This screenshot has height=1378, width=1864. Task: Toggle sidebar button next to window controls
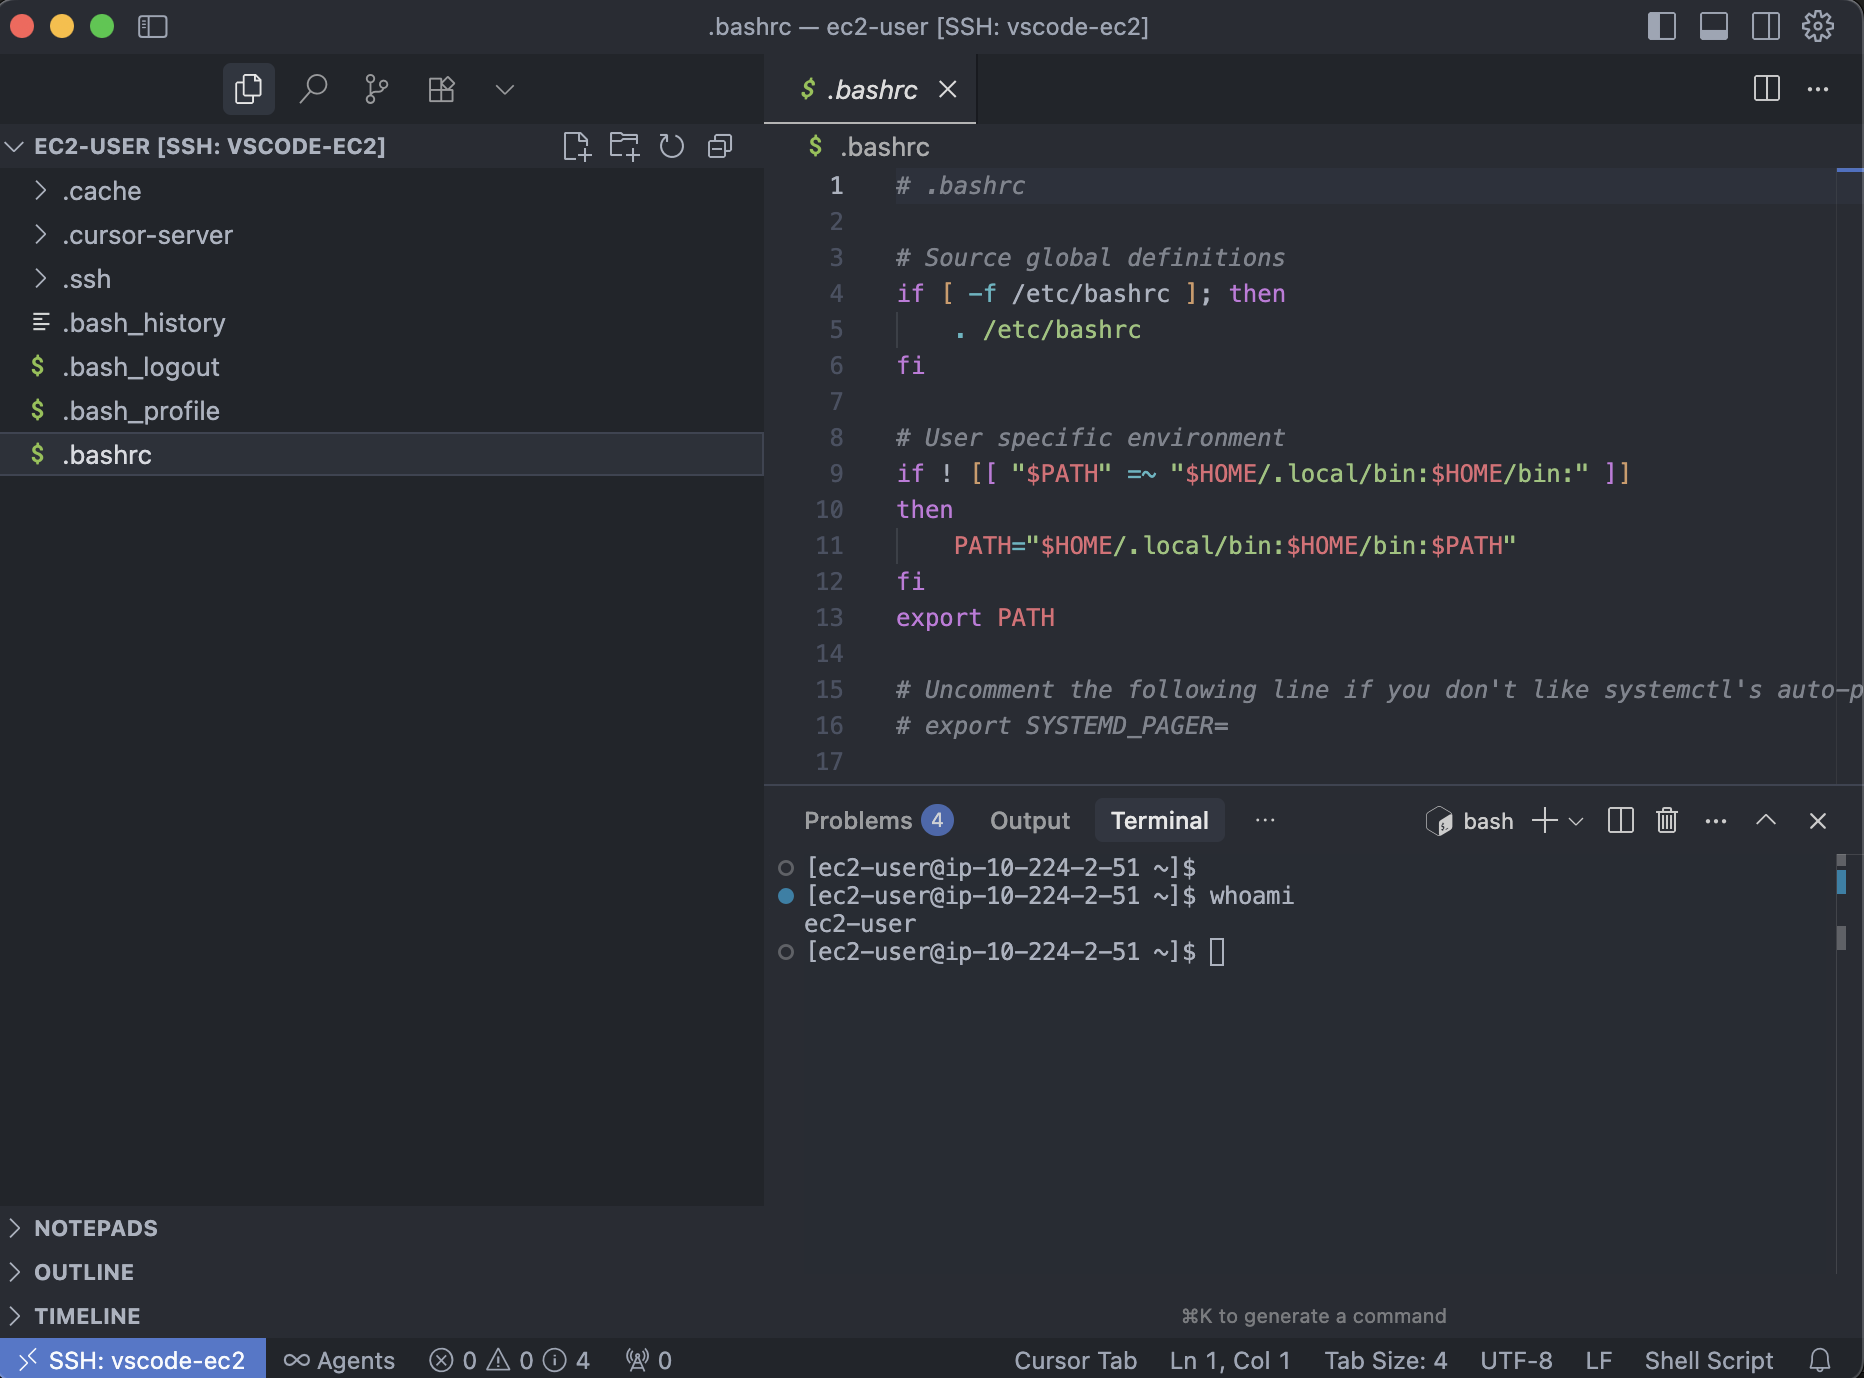point(152,26)
